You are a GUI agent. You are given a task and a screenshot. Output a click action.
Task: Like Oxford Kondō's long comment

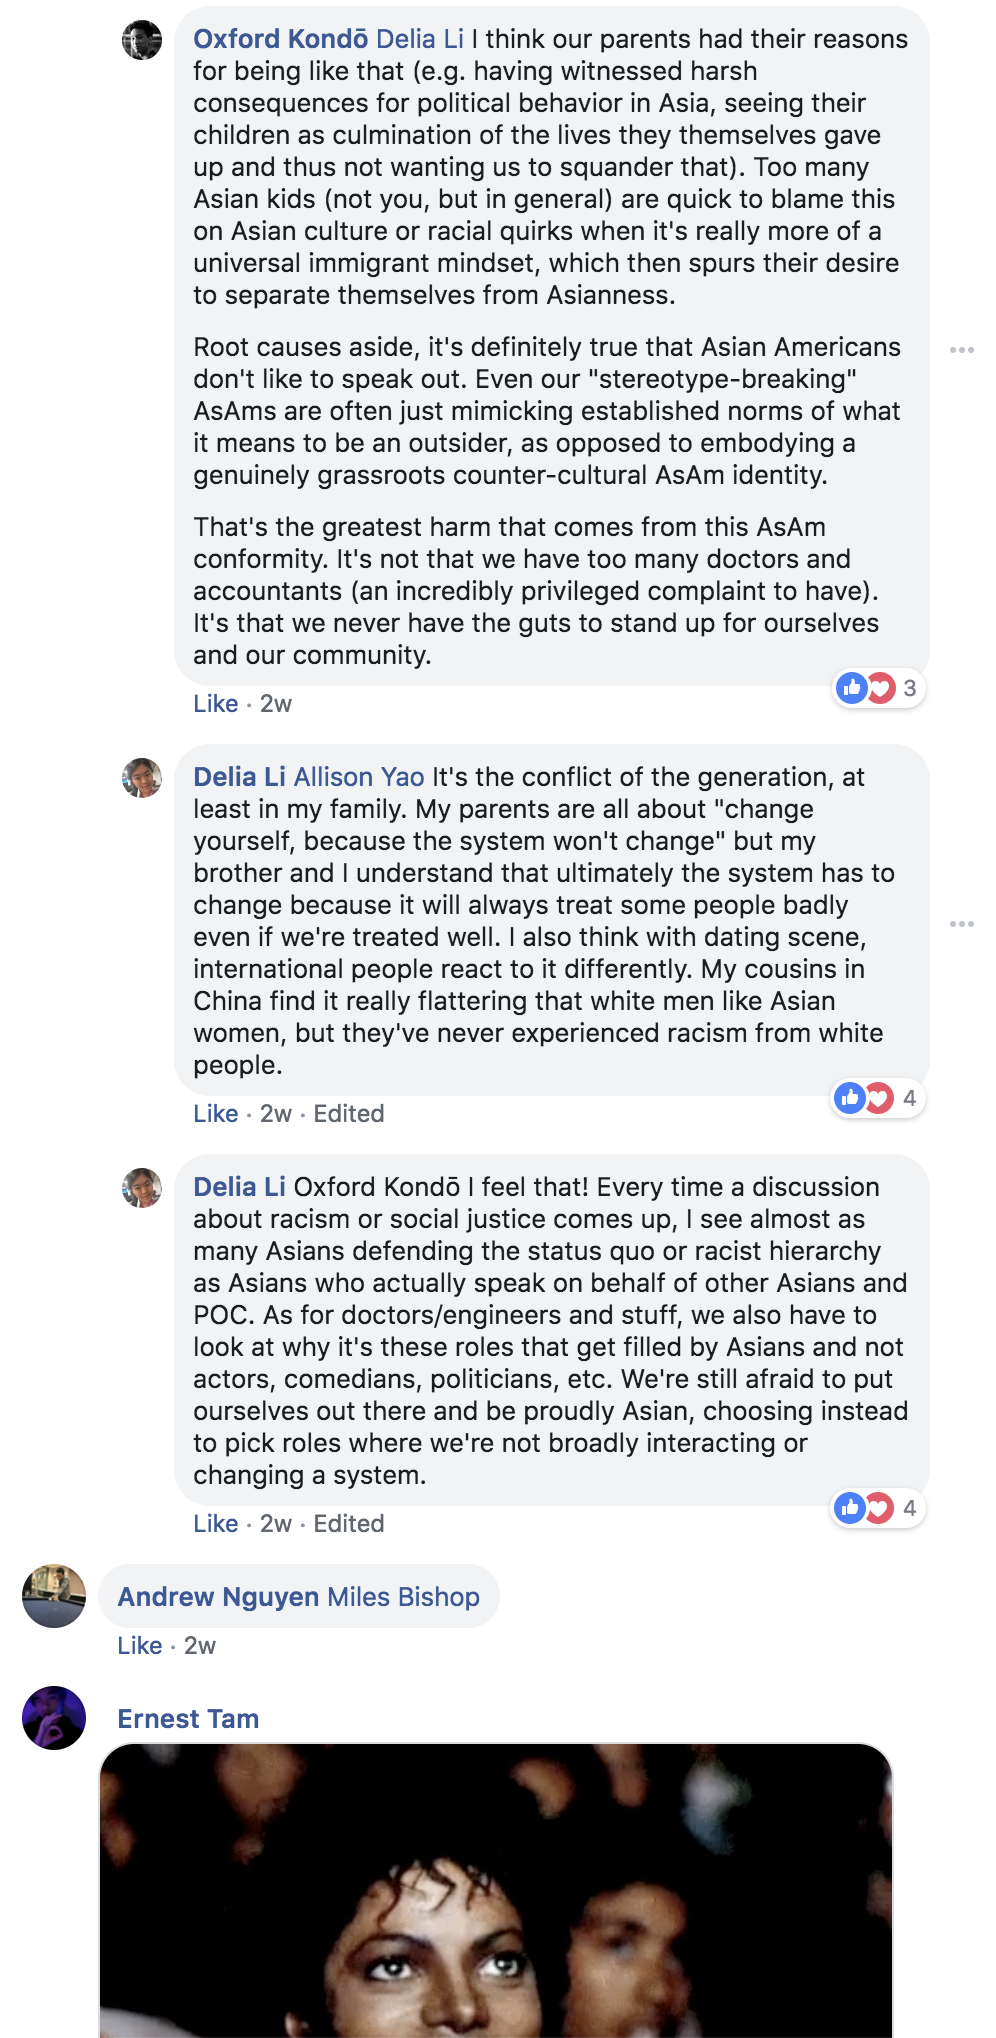[216, 704]
